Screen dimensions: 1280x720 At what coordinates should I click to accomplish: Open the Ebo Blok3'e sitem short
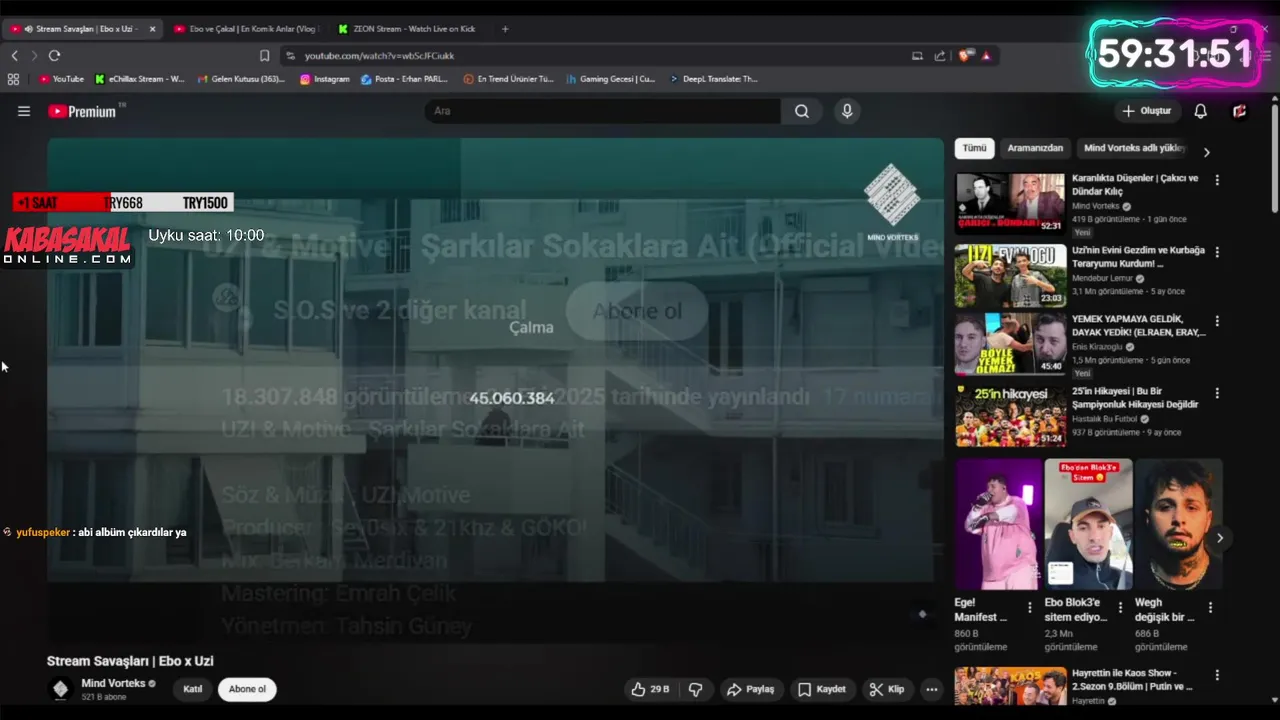[x=1088, y=524]
